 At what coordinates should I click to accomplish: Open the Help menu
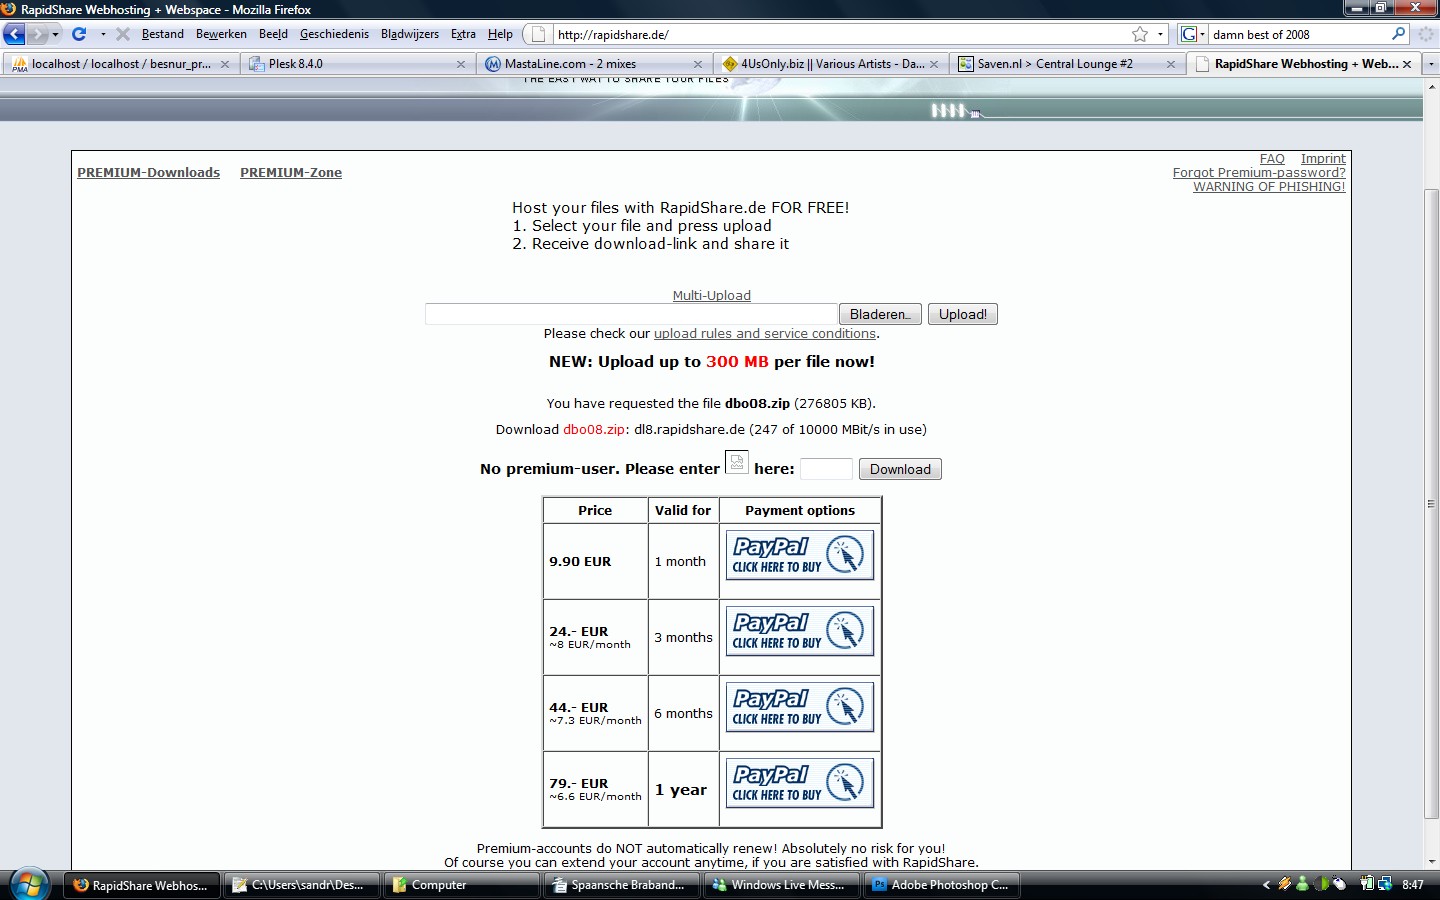[500, 34]
